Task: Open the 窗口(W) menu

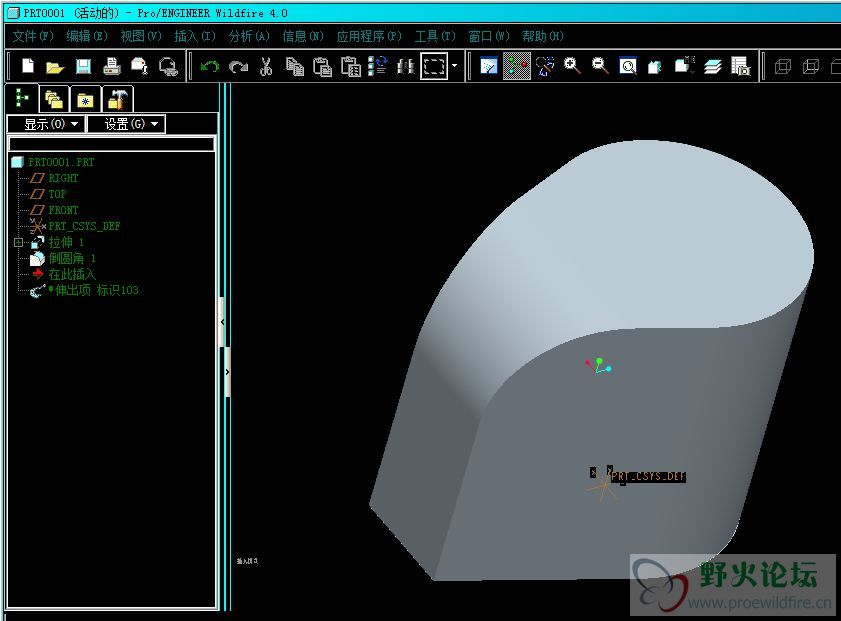Action: 489,36
